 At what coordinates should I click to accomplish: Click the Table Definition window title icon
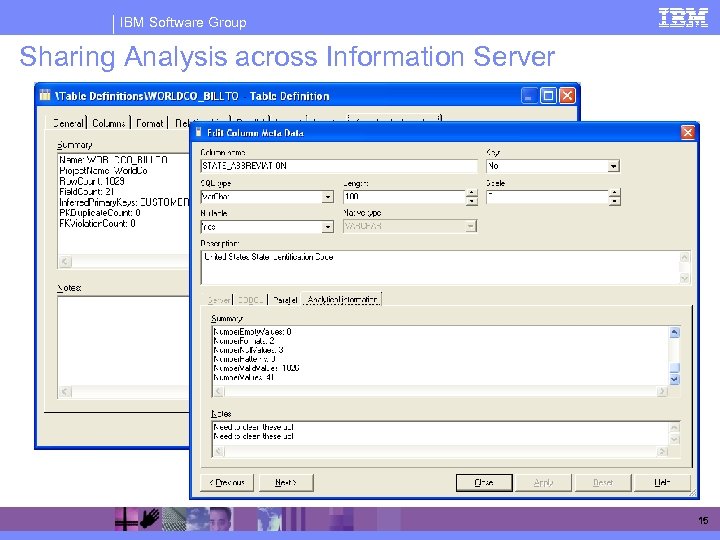(45, 95)
